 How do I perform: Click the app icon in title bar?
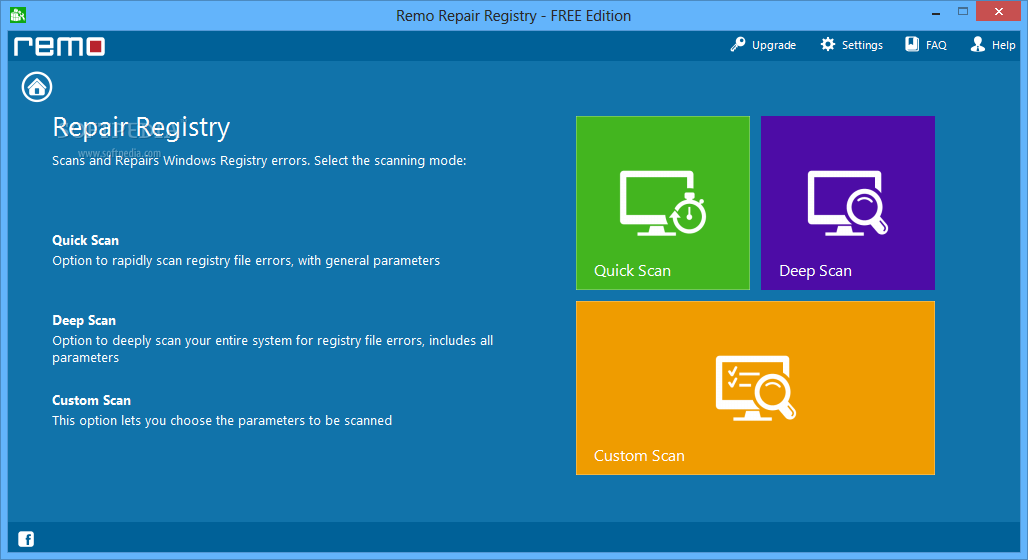(x=18, y=14)
